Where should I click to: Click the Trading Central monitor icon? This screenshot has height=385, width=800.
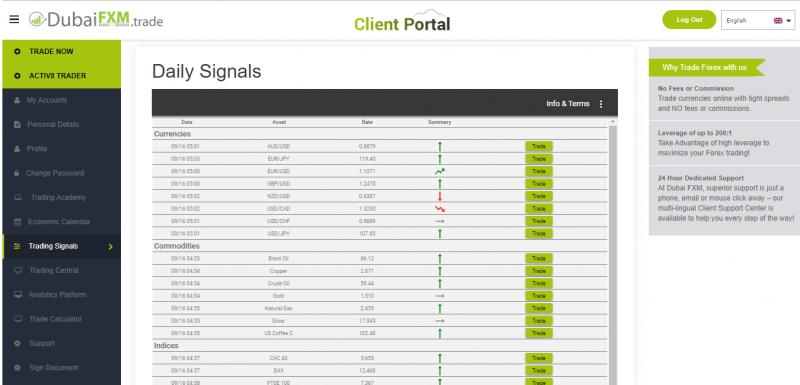18,270
